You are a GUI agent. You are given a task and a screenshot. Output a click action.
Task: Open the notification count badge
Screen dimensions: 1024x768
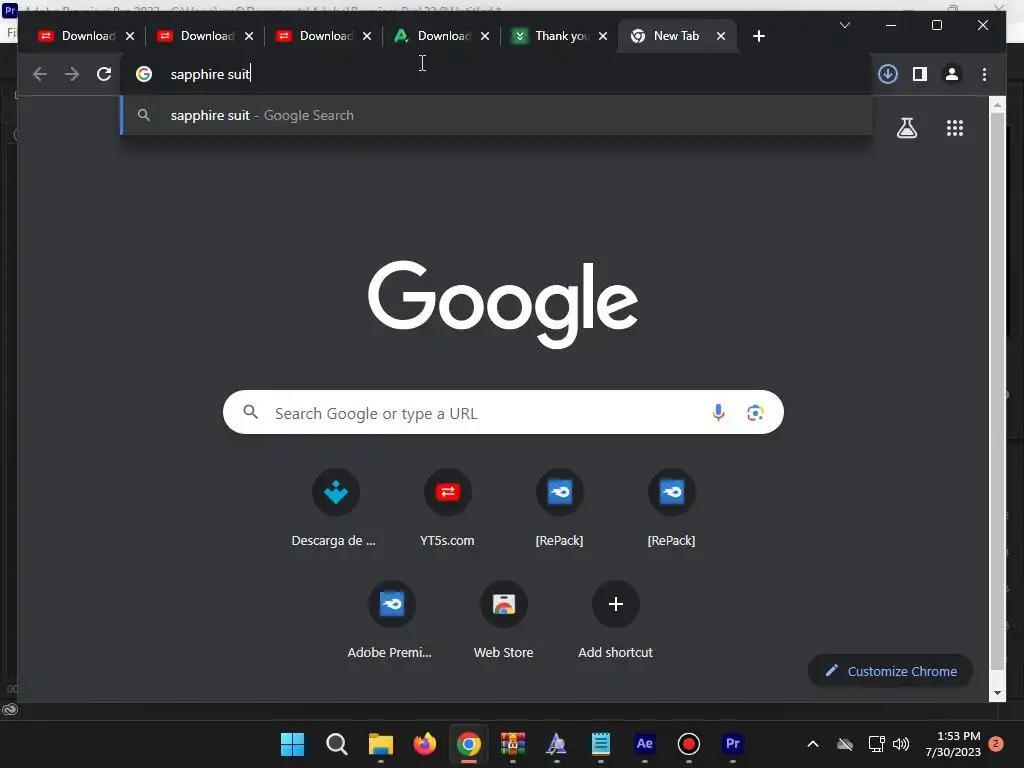pos(996,744)
